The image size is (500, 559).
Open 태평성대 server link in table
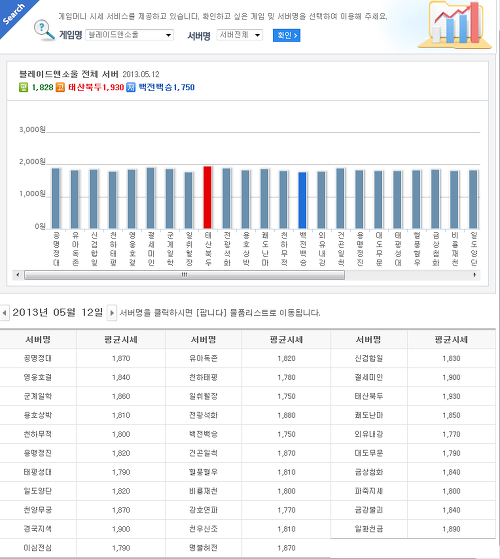[x=38, y=472]
